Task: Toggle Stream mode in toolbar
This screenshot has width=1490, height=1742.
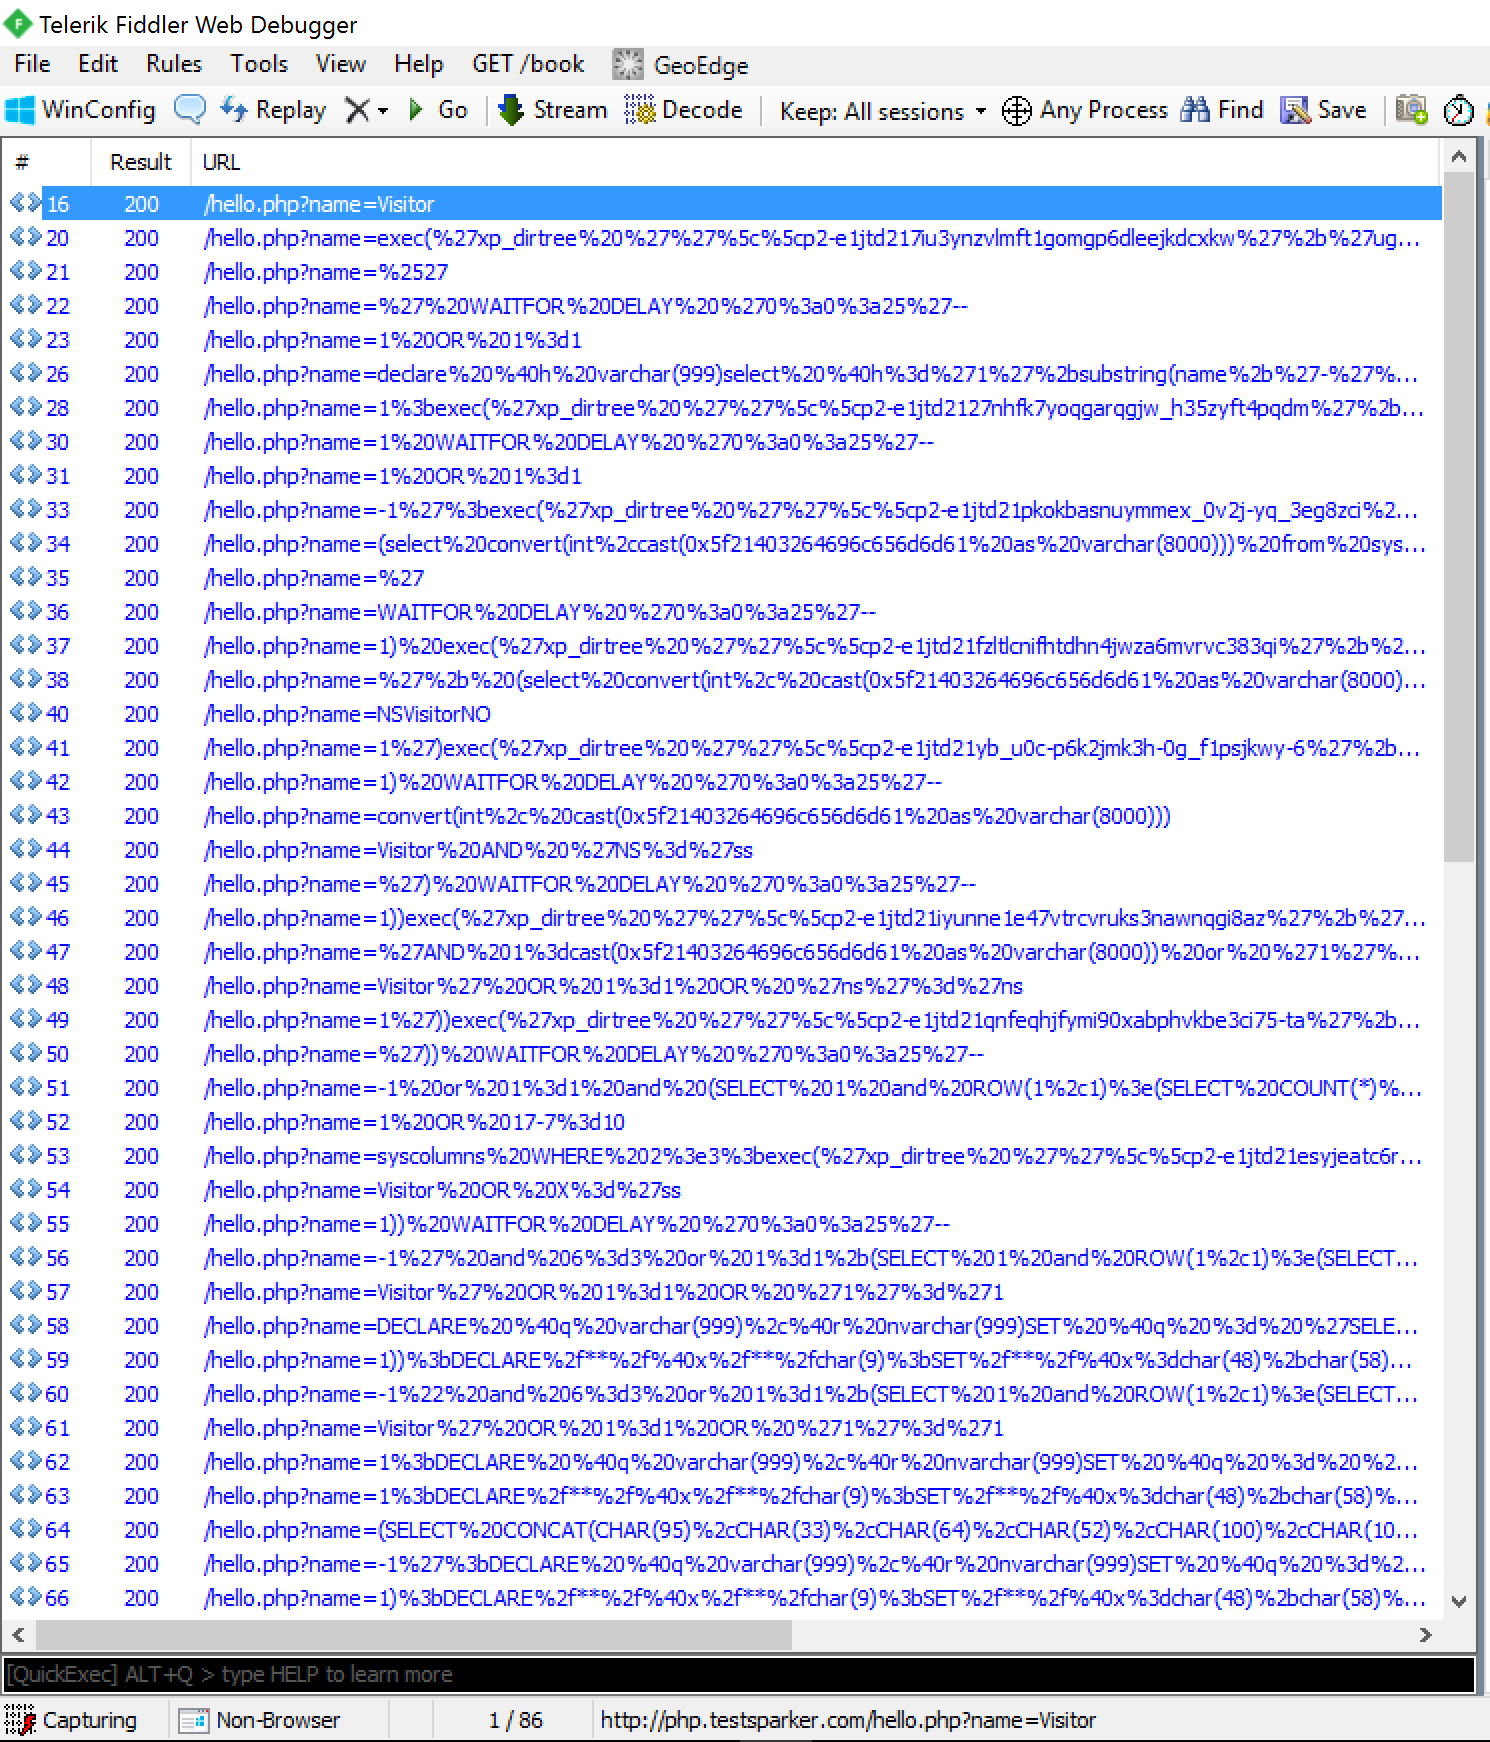Action: (553, 110)
